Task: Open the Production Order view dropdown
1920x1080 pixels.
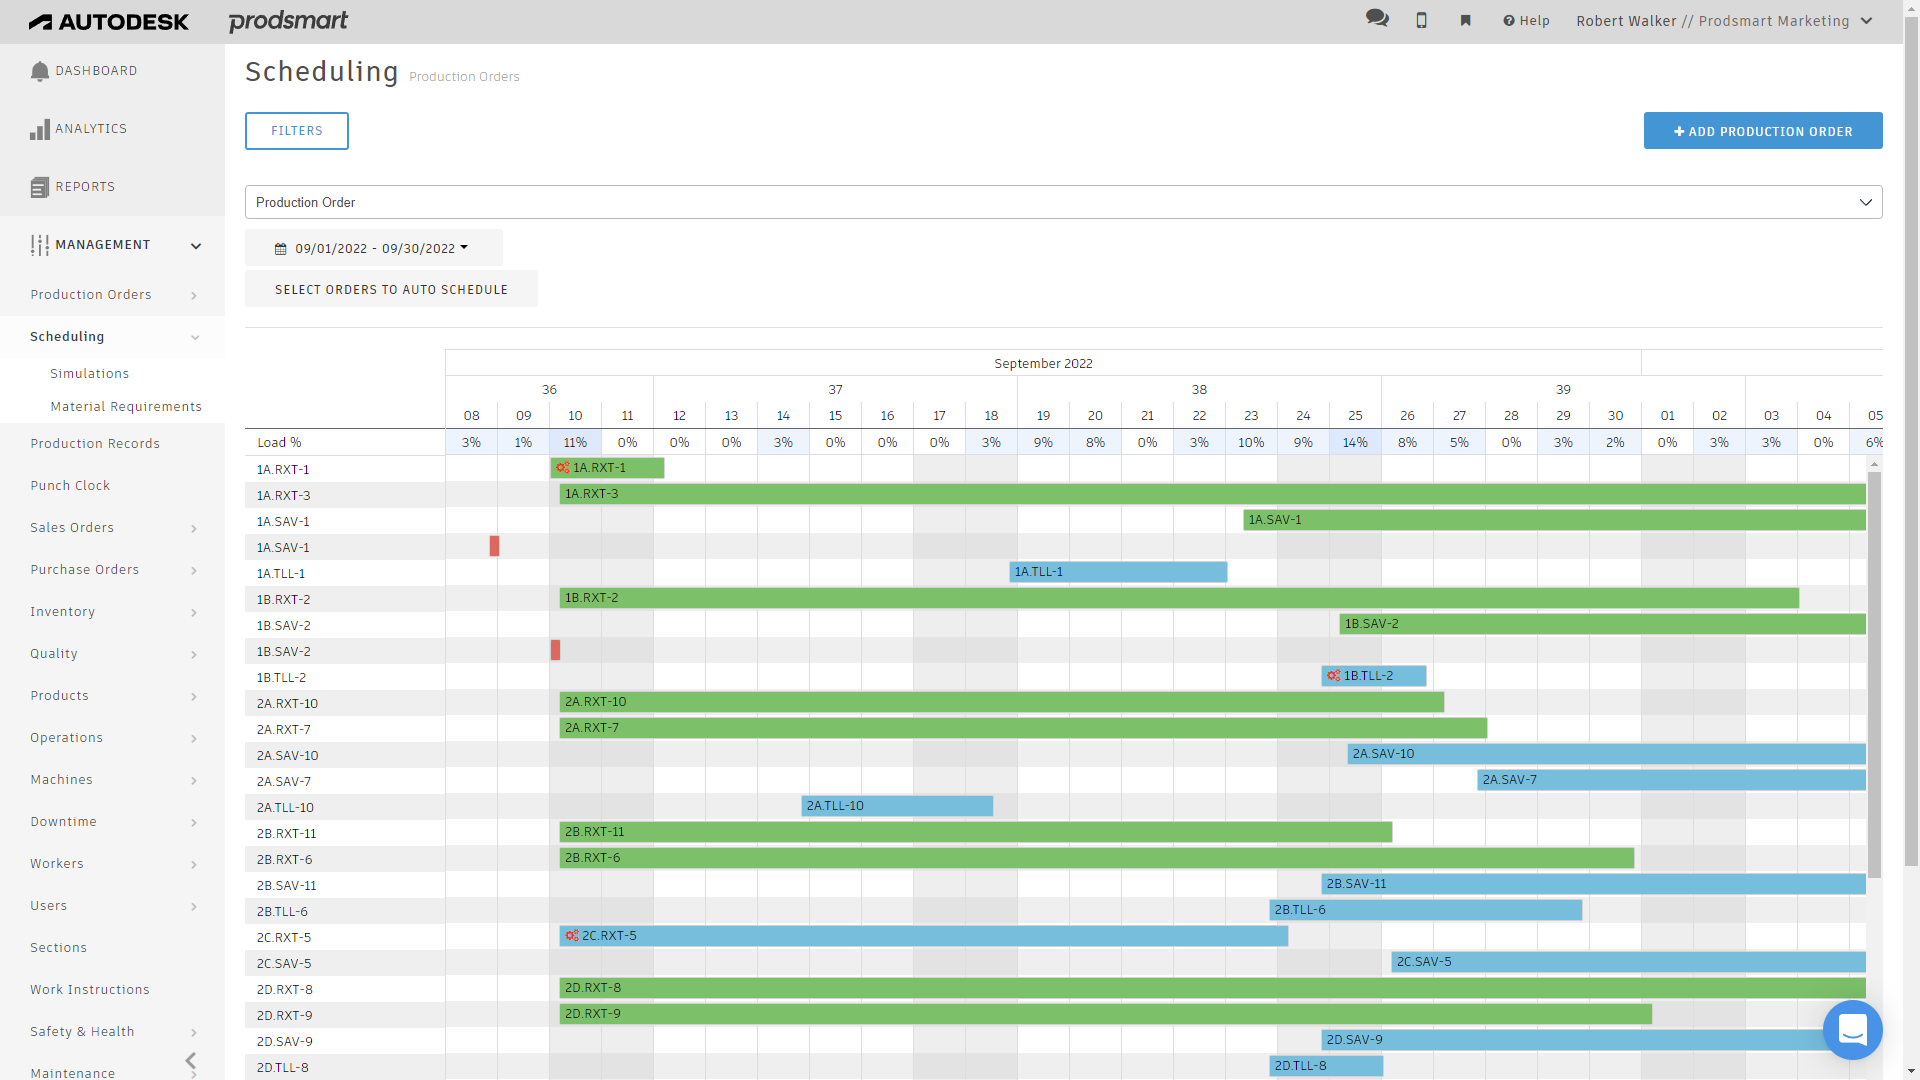Action: tap(1063, 202)
